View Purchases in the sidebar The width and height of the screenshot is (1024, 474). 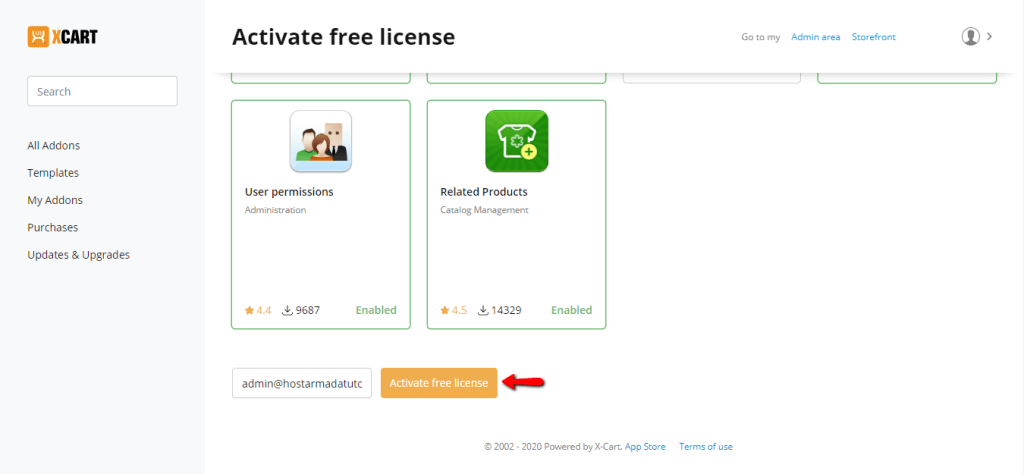tap(52, 227)
